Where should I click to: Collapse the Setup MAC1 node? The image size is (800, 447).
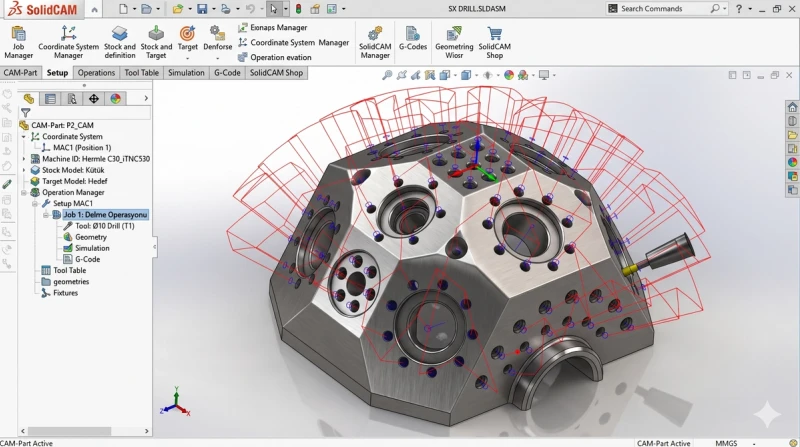tap(35, 204)
